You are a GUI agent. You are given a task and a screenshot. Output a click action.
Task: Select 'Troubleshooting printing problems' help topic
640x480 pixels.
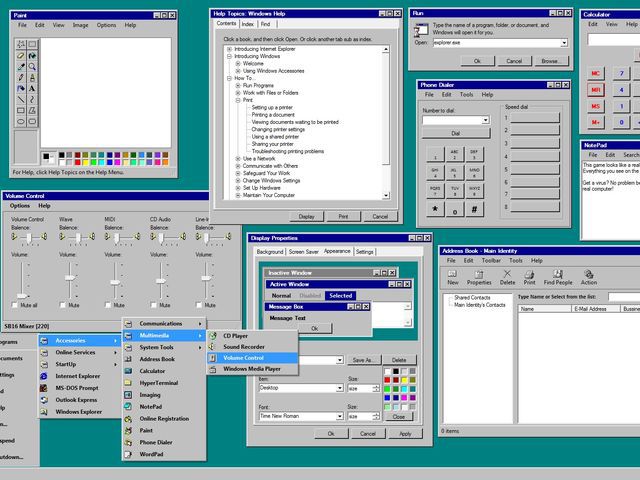click(x=288, y=151)
